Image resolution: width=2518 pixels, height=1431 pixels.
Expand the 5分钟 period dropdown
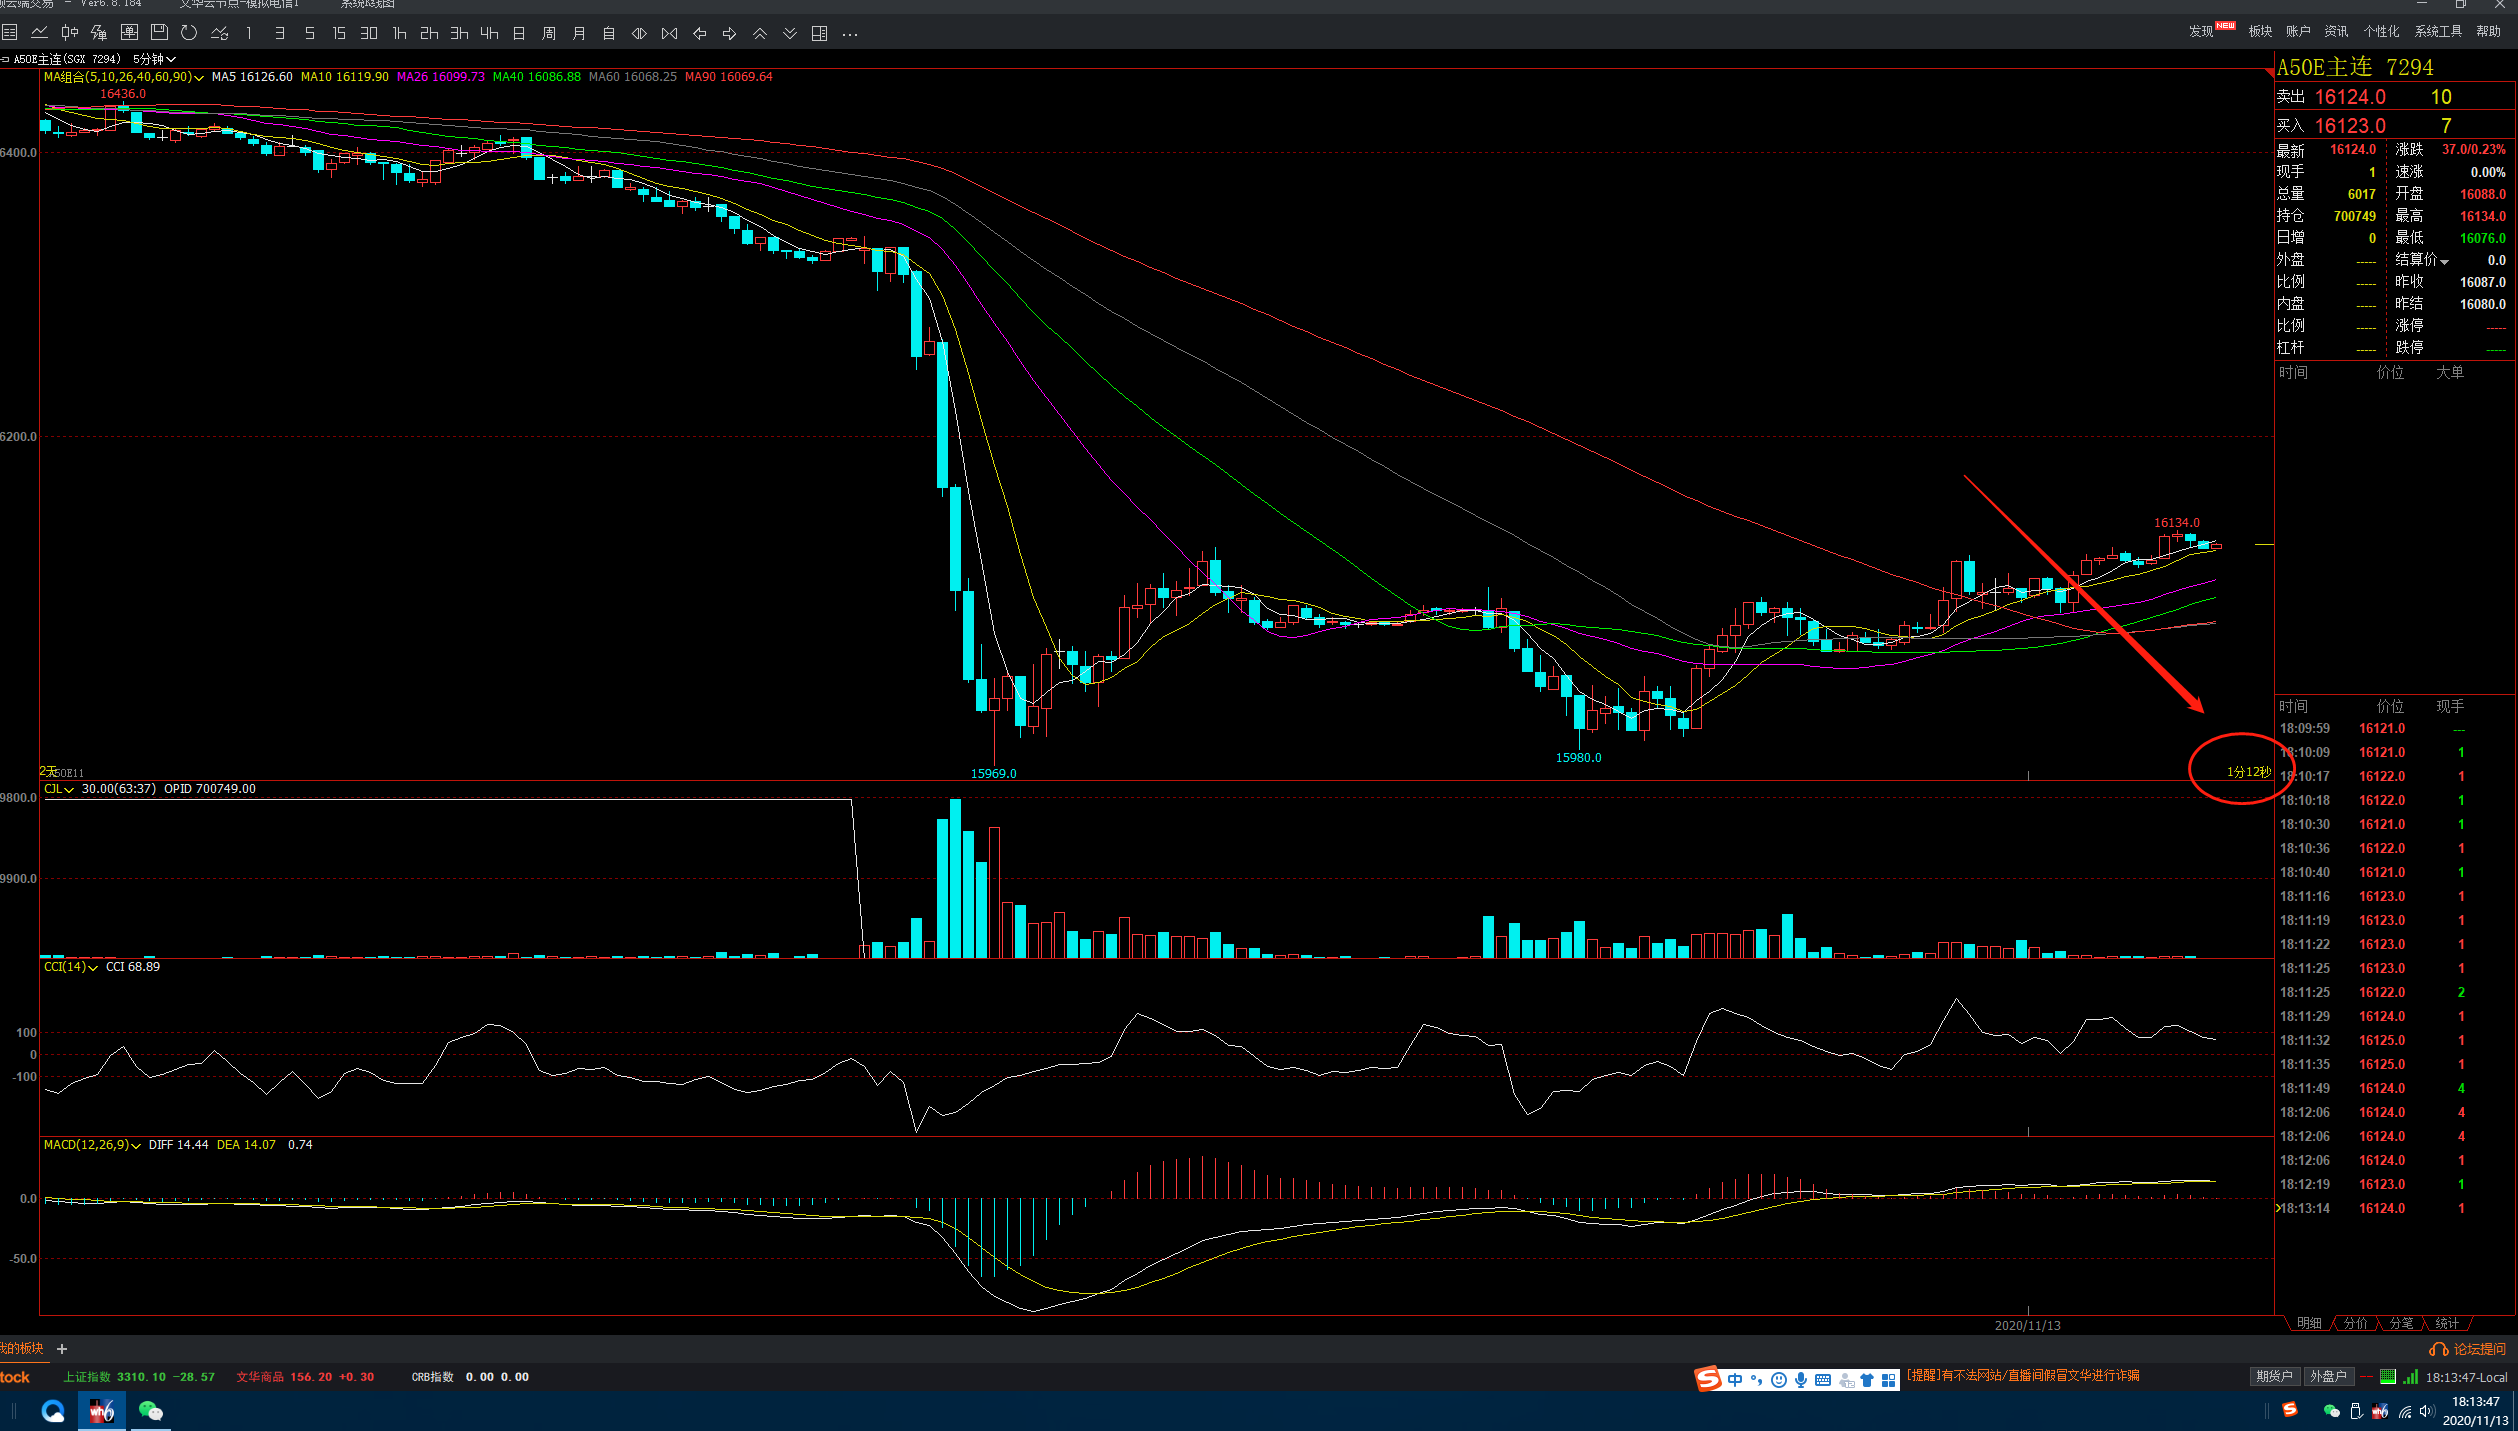155,59
